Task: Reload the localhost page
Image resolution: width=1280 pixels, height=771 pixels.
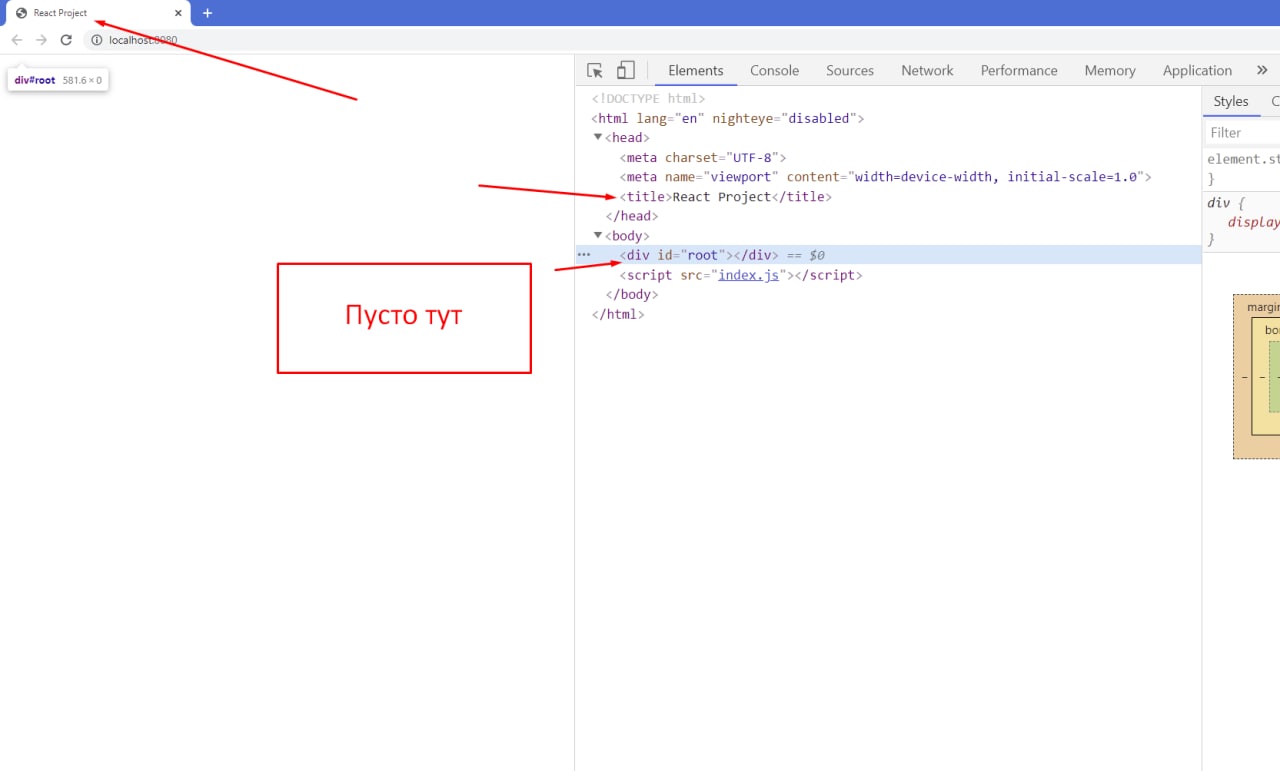Action: [66, 40]
